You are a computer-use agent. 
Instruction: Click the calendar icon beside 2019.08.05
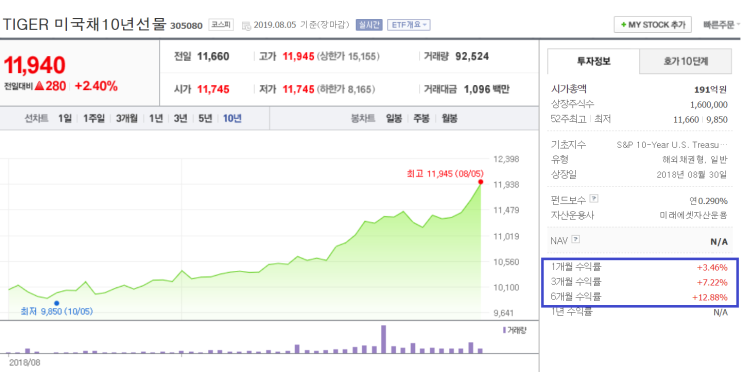(x=246, y=25)
